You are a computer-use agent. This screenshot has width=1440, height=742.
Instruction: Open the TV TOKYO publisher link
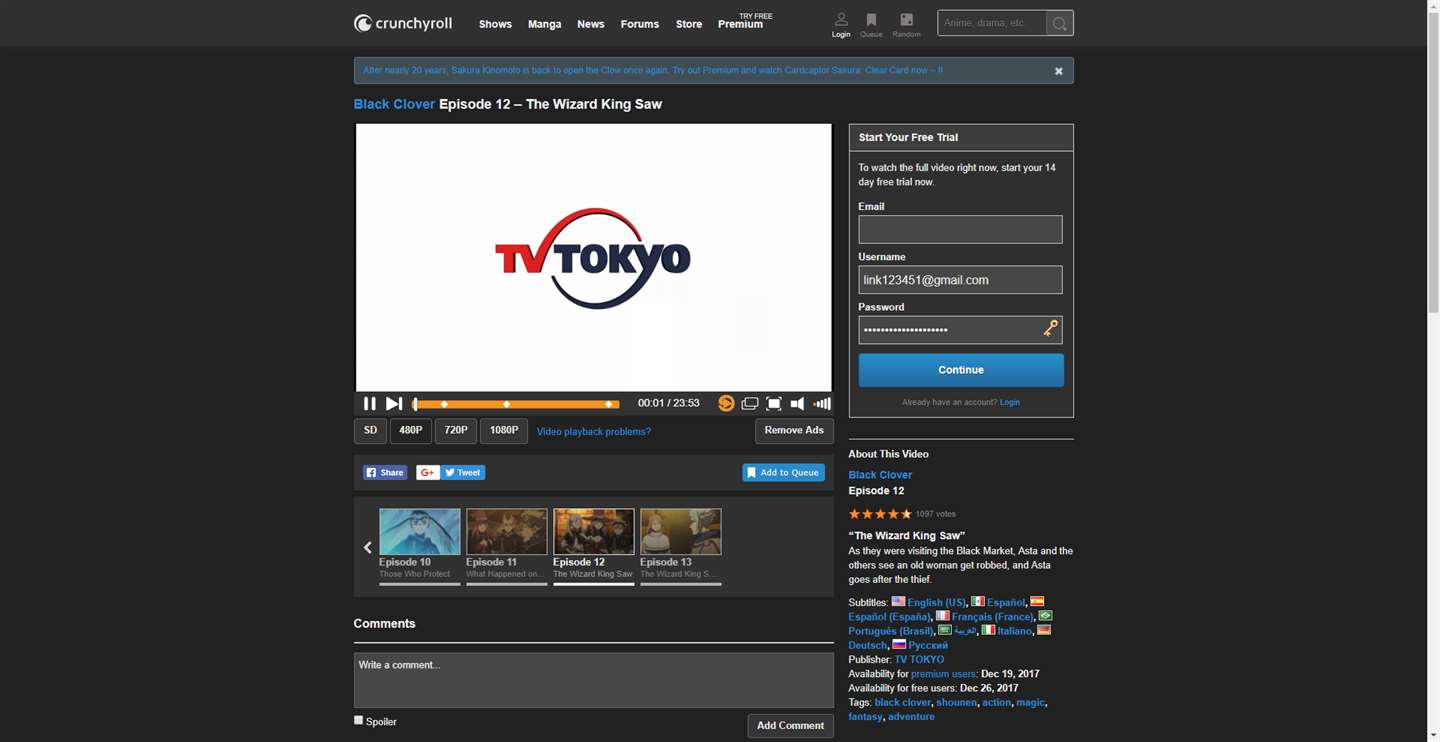pyautogui.click(x=919, y=660)
